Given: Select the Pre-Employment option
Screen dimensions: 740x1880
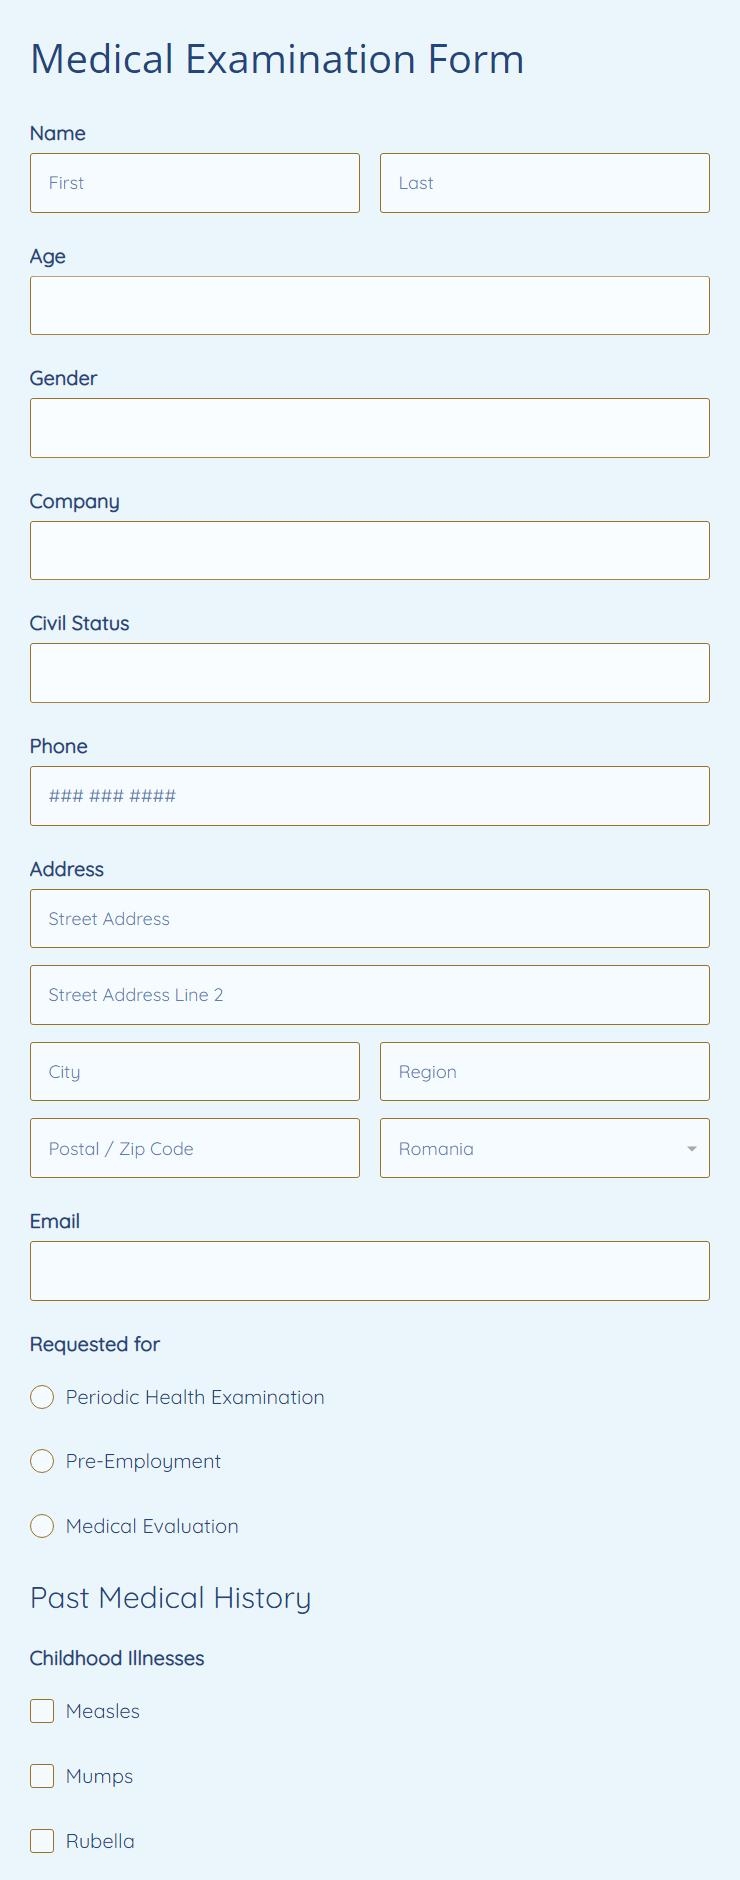Looking at the screenshot, I should [42, 1461].
